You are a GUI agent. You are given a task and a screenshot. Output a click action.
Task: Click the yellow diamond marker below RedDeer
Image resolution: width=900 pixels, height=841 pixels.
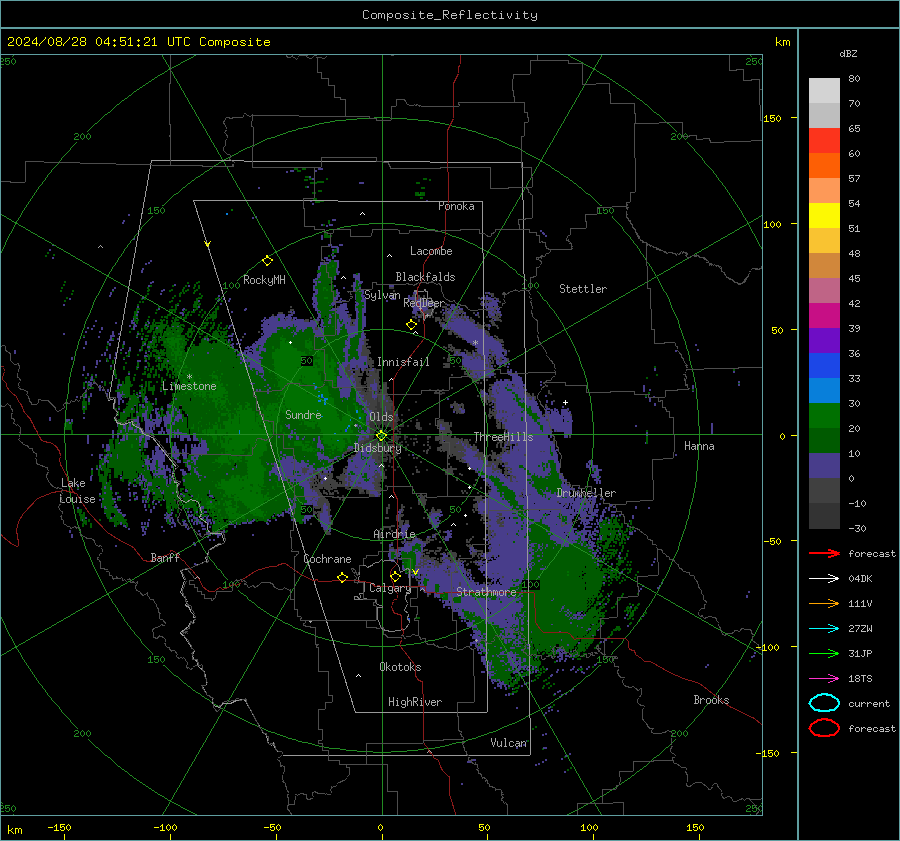[x=411, y=325]
